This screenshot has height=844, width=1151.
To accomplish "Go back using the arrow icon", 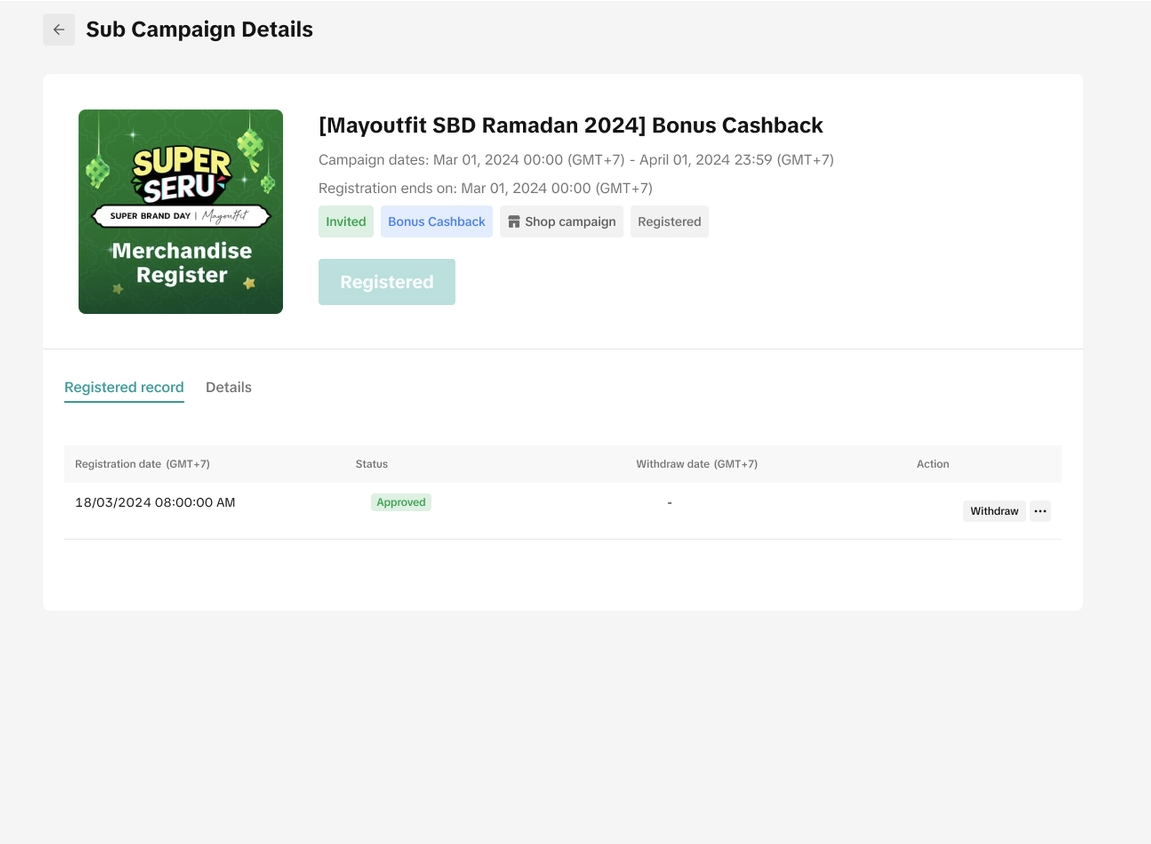I will (x=59, y=30).
